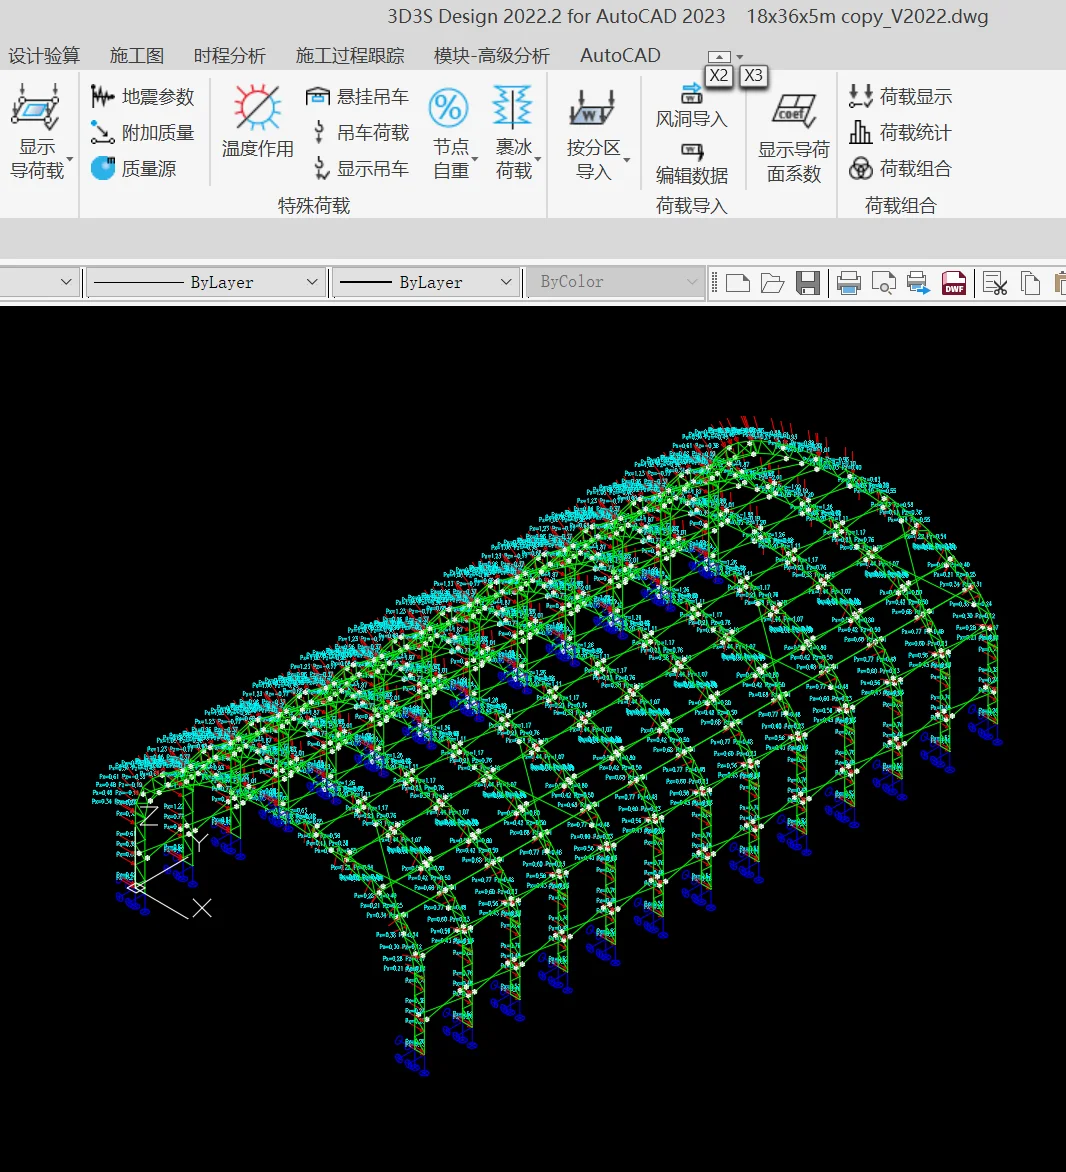
Task: Open the 模块-高级分析 ribbon tab
Action: pos(492,56)
